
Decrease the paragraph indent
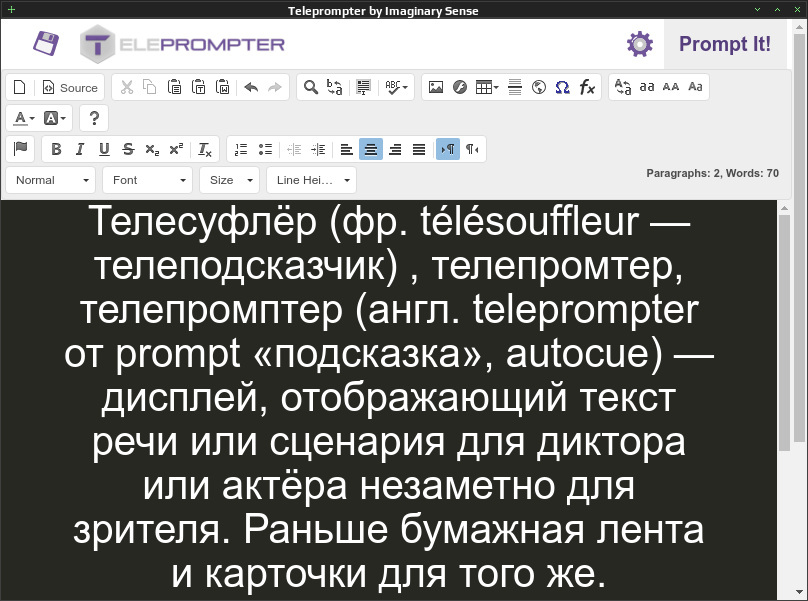[x=294, y=149]
